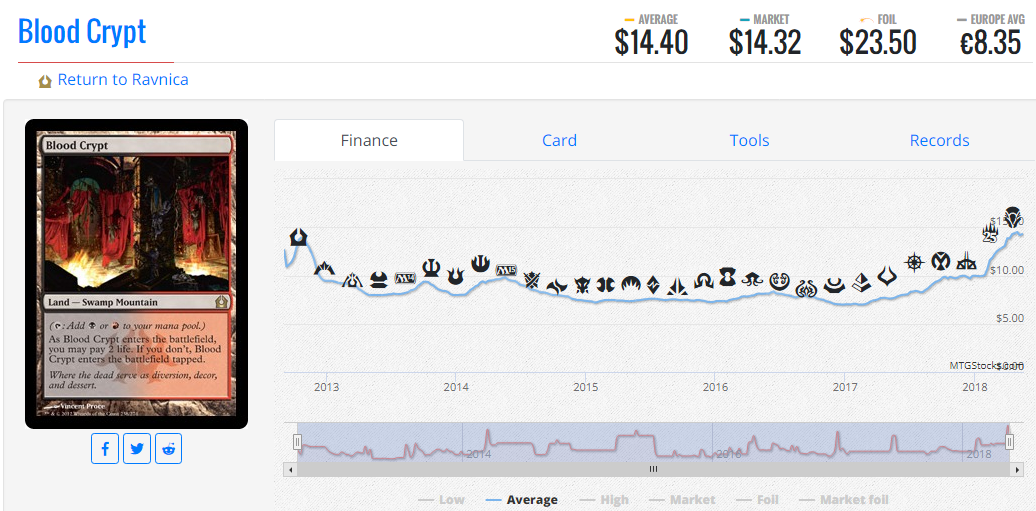Switch to the Records tab
Image resolution: width=1036 pixels, height=511 pixels.
coord(940,140)
